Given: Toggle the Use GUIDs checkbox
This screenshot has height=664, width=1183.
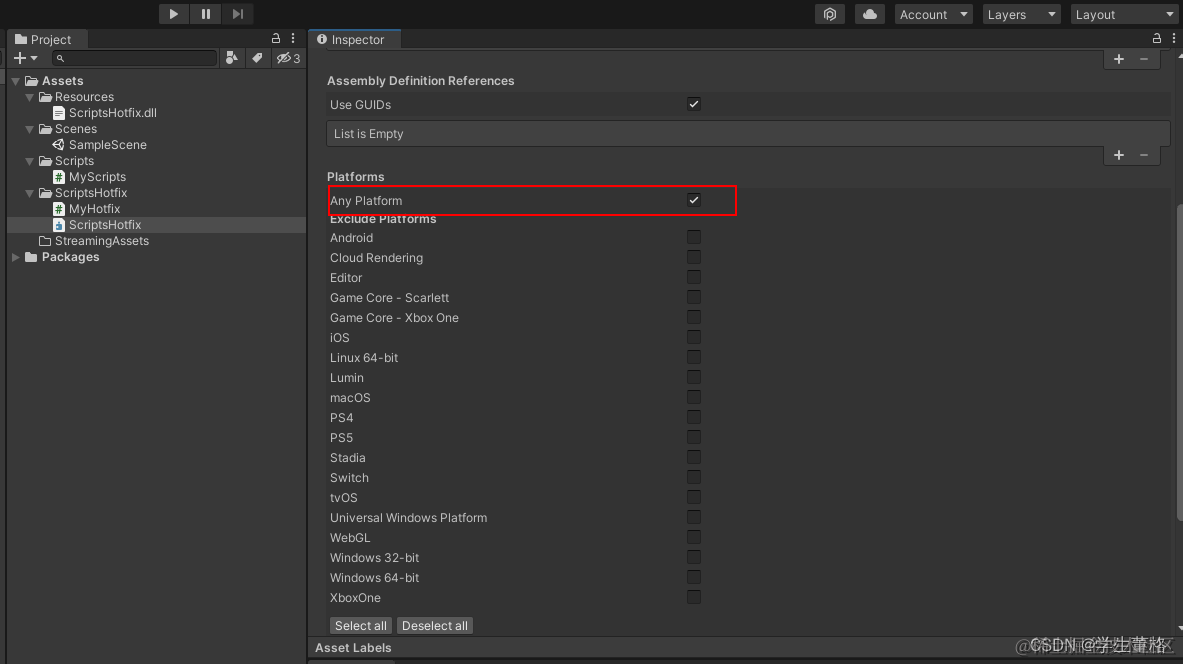Looking at the screenshot, I should 694,104.
